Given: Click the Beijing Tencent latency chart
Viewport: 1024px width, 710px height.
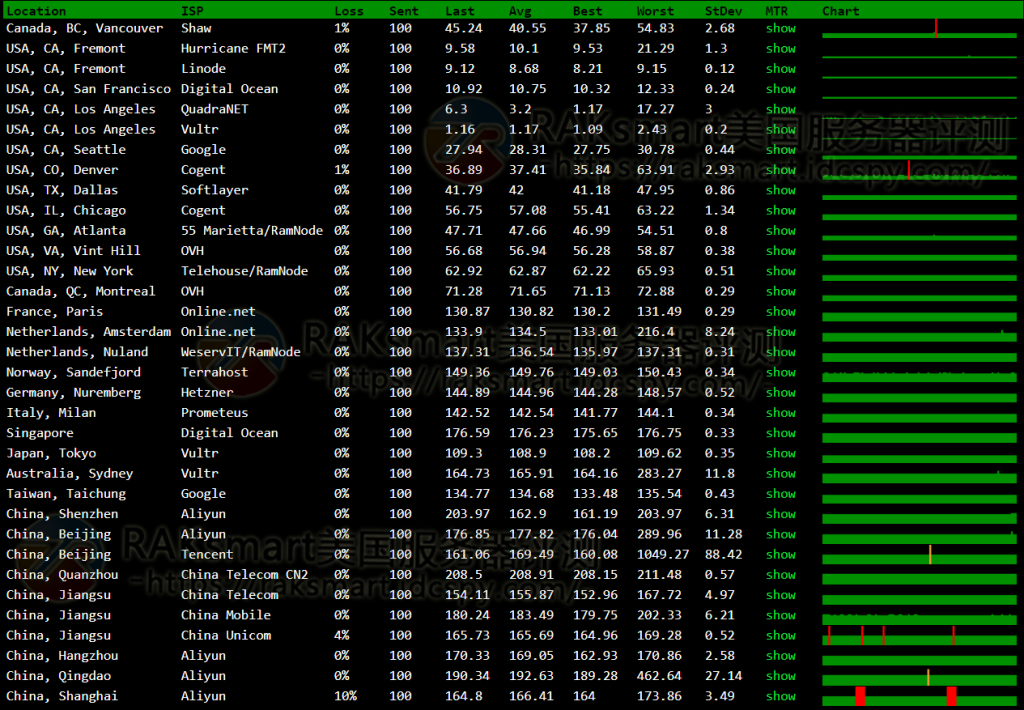Looking at the screenshot, I should point(920,555).
